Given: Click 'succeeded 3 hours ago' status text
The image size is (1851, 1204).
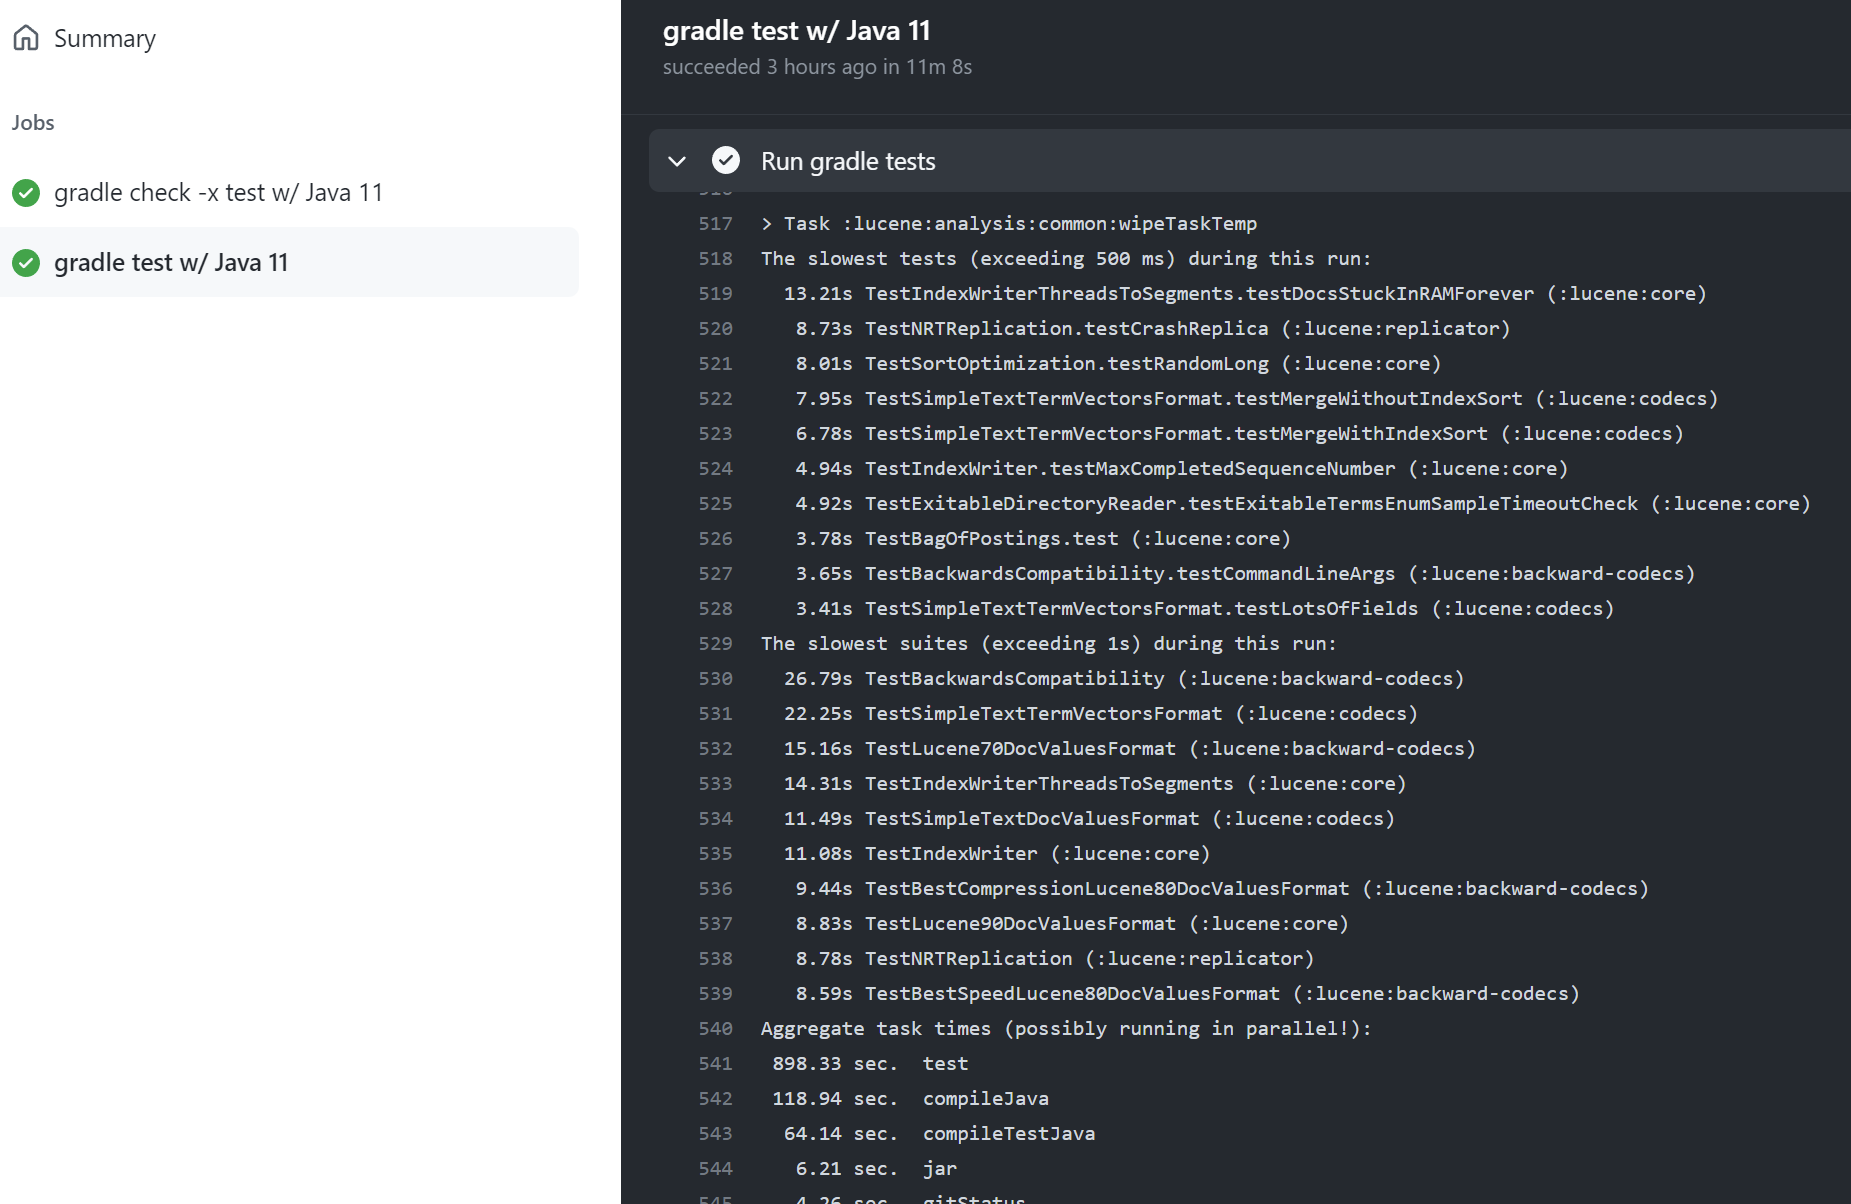Looking at the screenshot, I should pyautogui.click(x=817, y=67).
